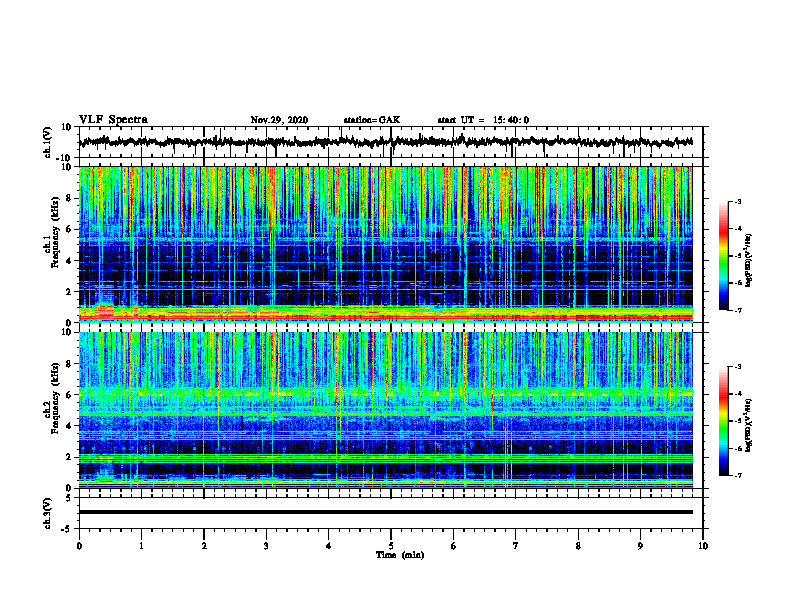The height and width of the screenshot is (612, 792).
Task: Click time axis tick label "1"
Action: pos(141,546)
